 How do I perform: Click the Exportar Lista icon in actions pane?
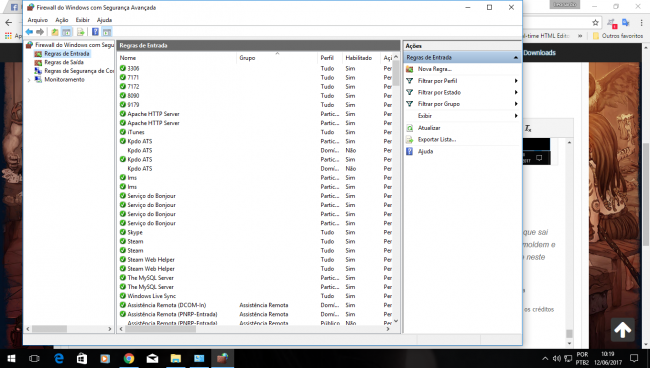pyautogui.click(x=410, y=140)
